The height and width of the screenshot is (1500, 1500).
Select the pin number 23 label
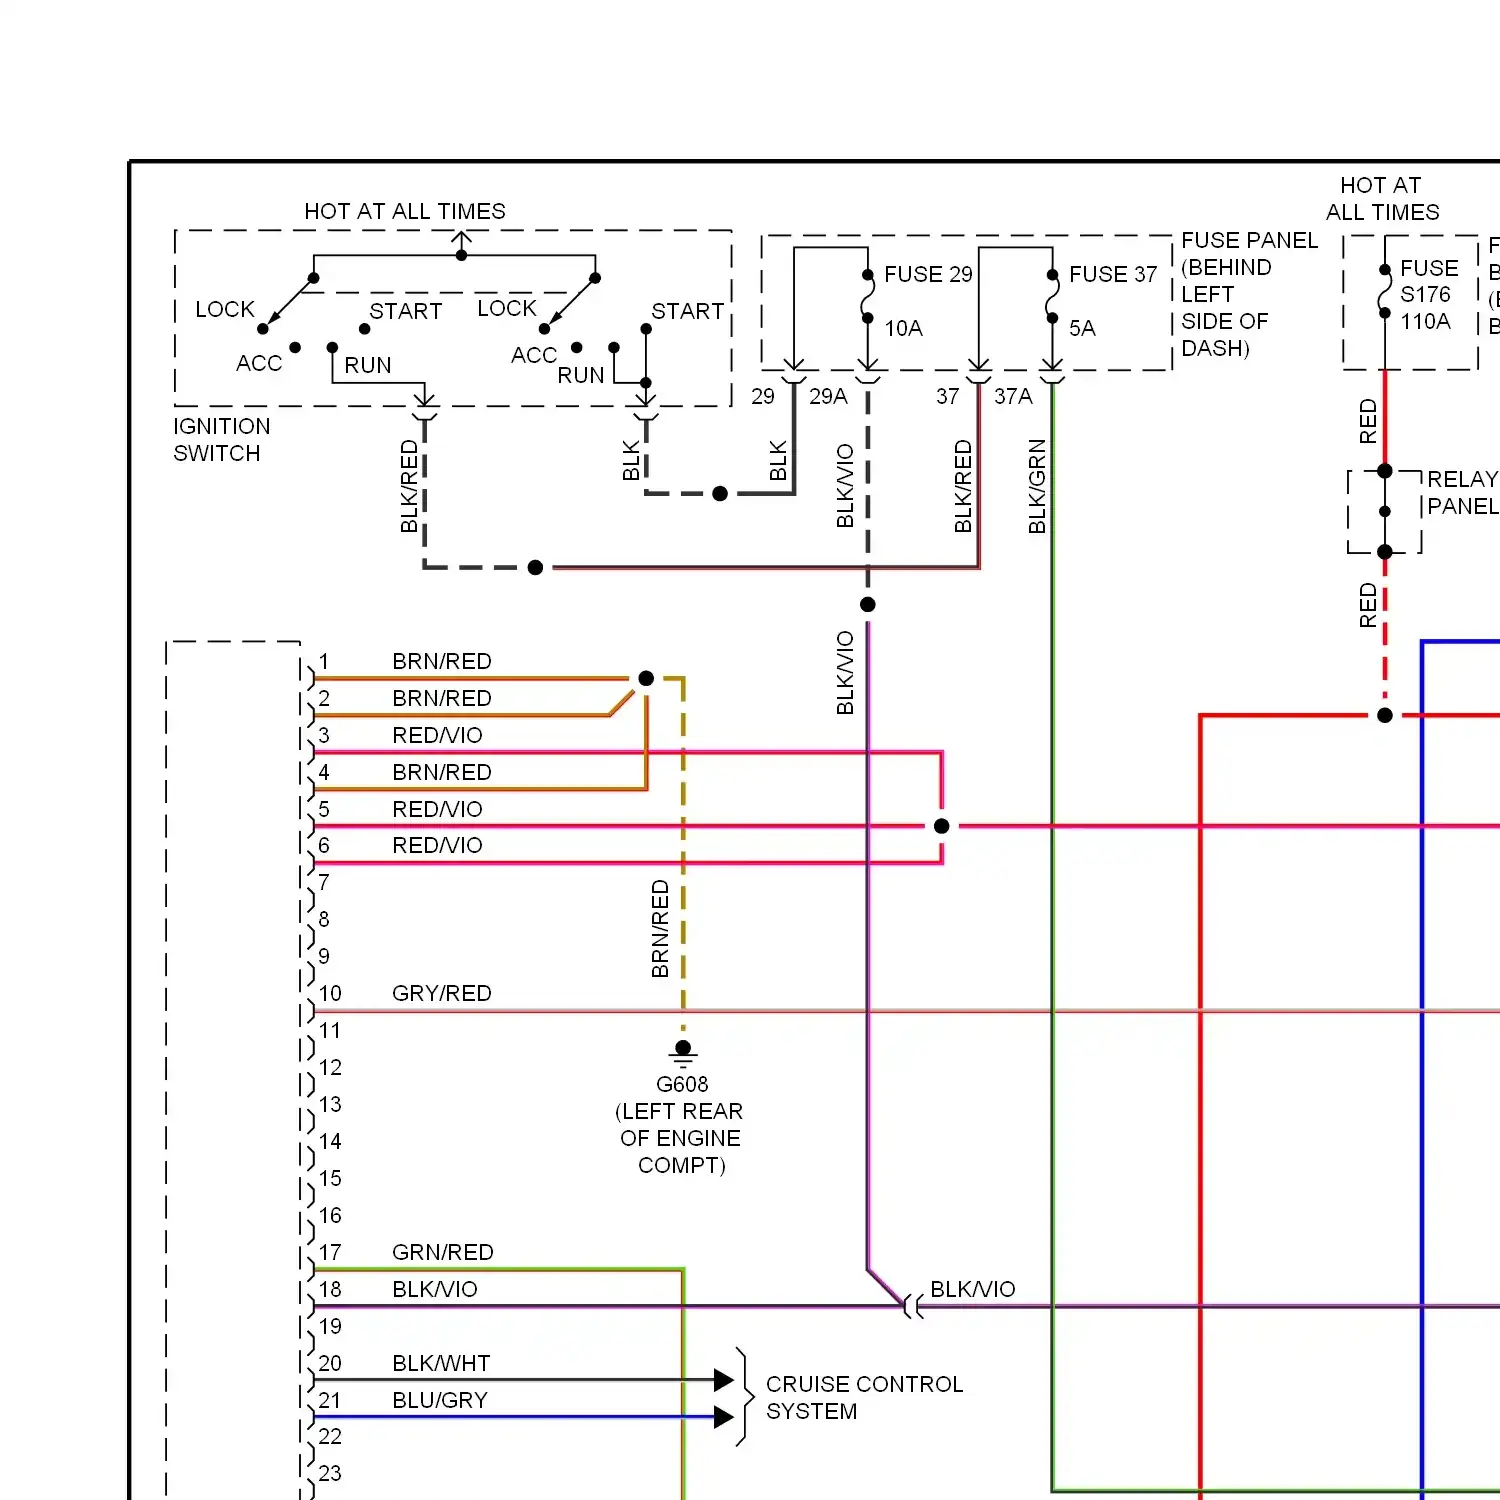point(330,1473)
